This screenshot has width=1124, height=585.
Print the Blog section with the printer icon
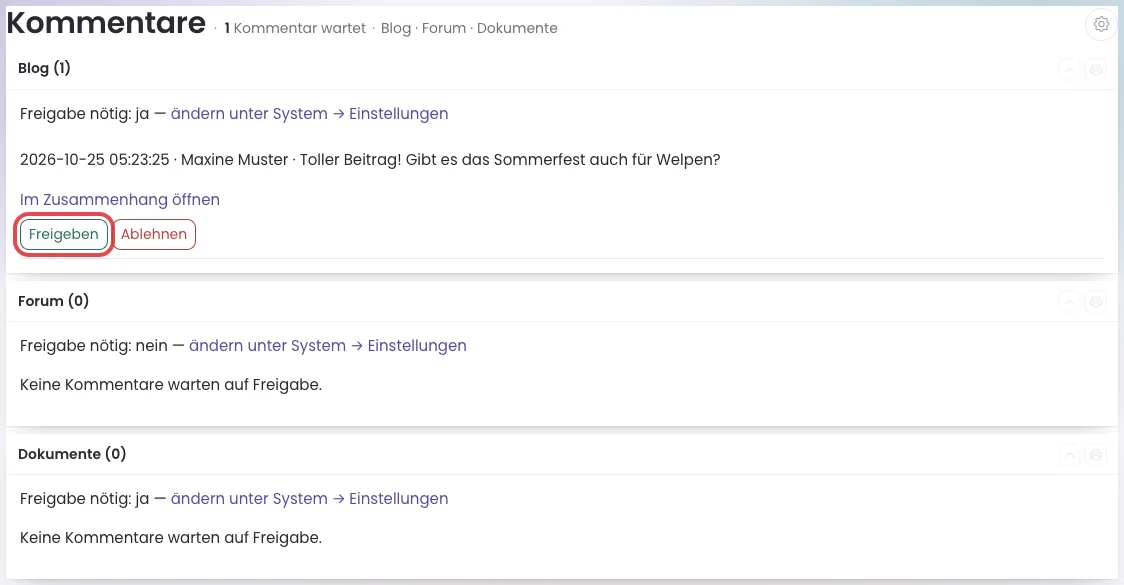(x=1096, y=70)
